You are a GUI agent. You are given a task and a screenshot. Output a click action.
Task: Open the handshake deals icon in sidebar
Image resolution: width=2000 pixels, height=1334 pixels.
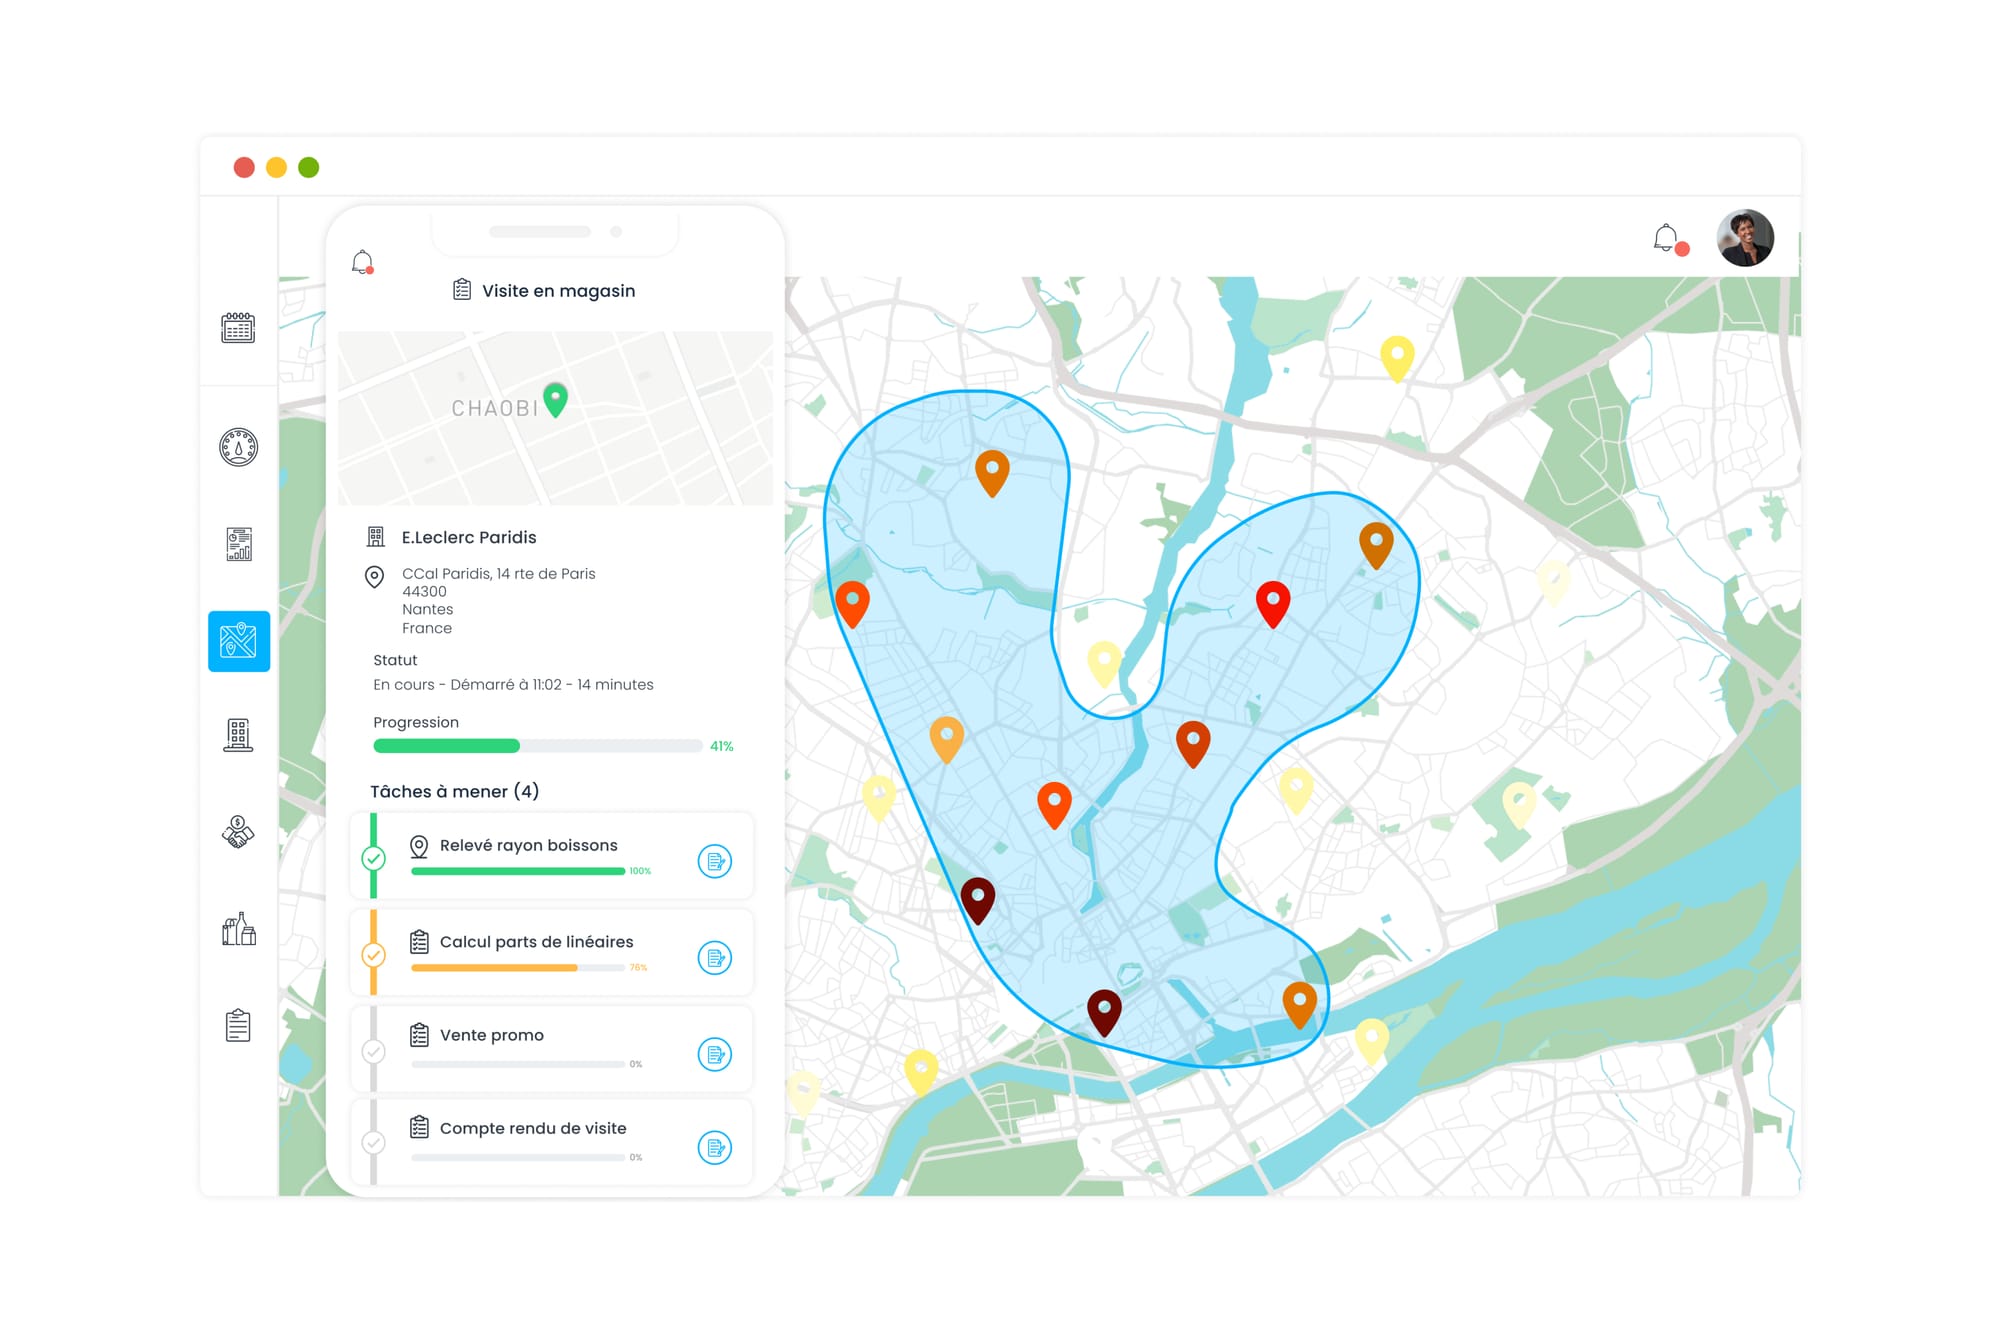238,832
